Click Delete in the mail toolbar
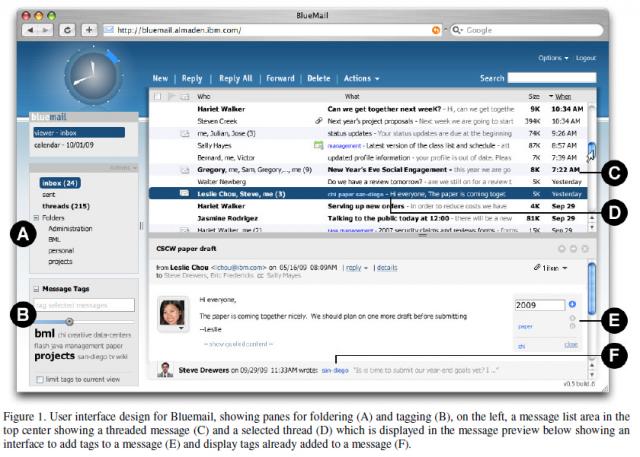Image resolution: width=640 pixels, height=457 pixels. point(318,78)
